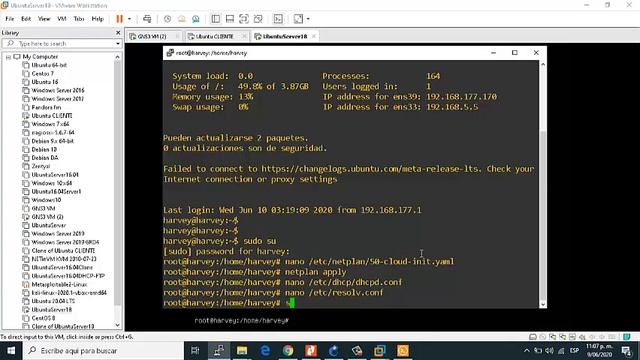This screenshot has width=640, height=360.
Task: Open the Help menu
Action: [x=98, y=19]
